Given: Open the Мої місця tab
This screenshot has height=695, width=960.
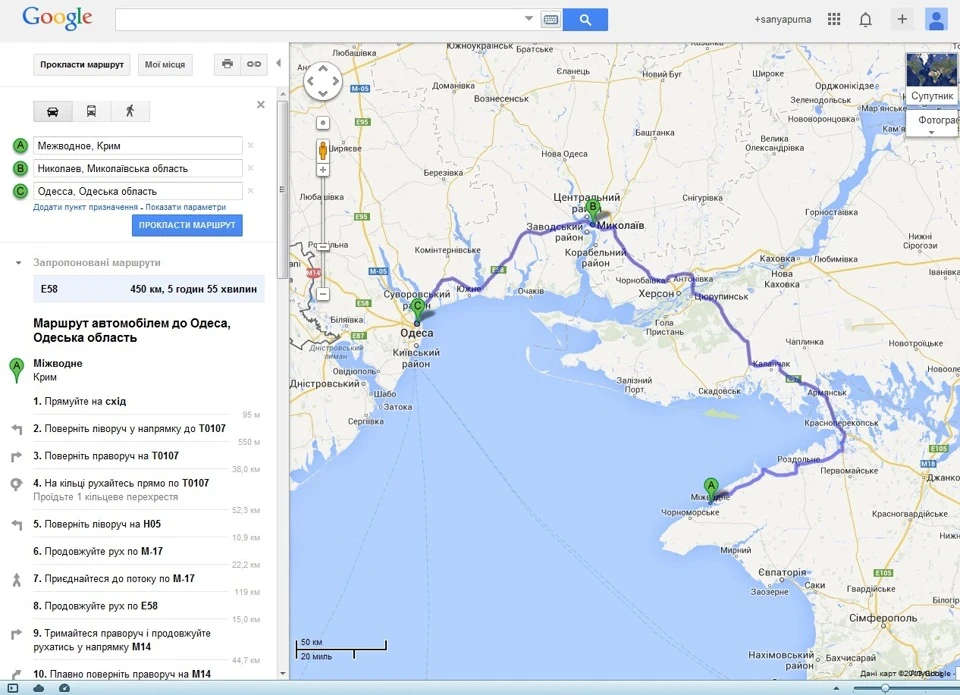Looking at the screenshot, I should point(165,64).
